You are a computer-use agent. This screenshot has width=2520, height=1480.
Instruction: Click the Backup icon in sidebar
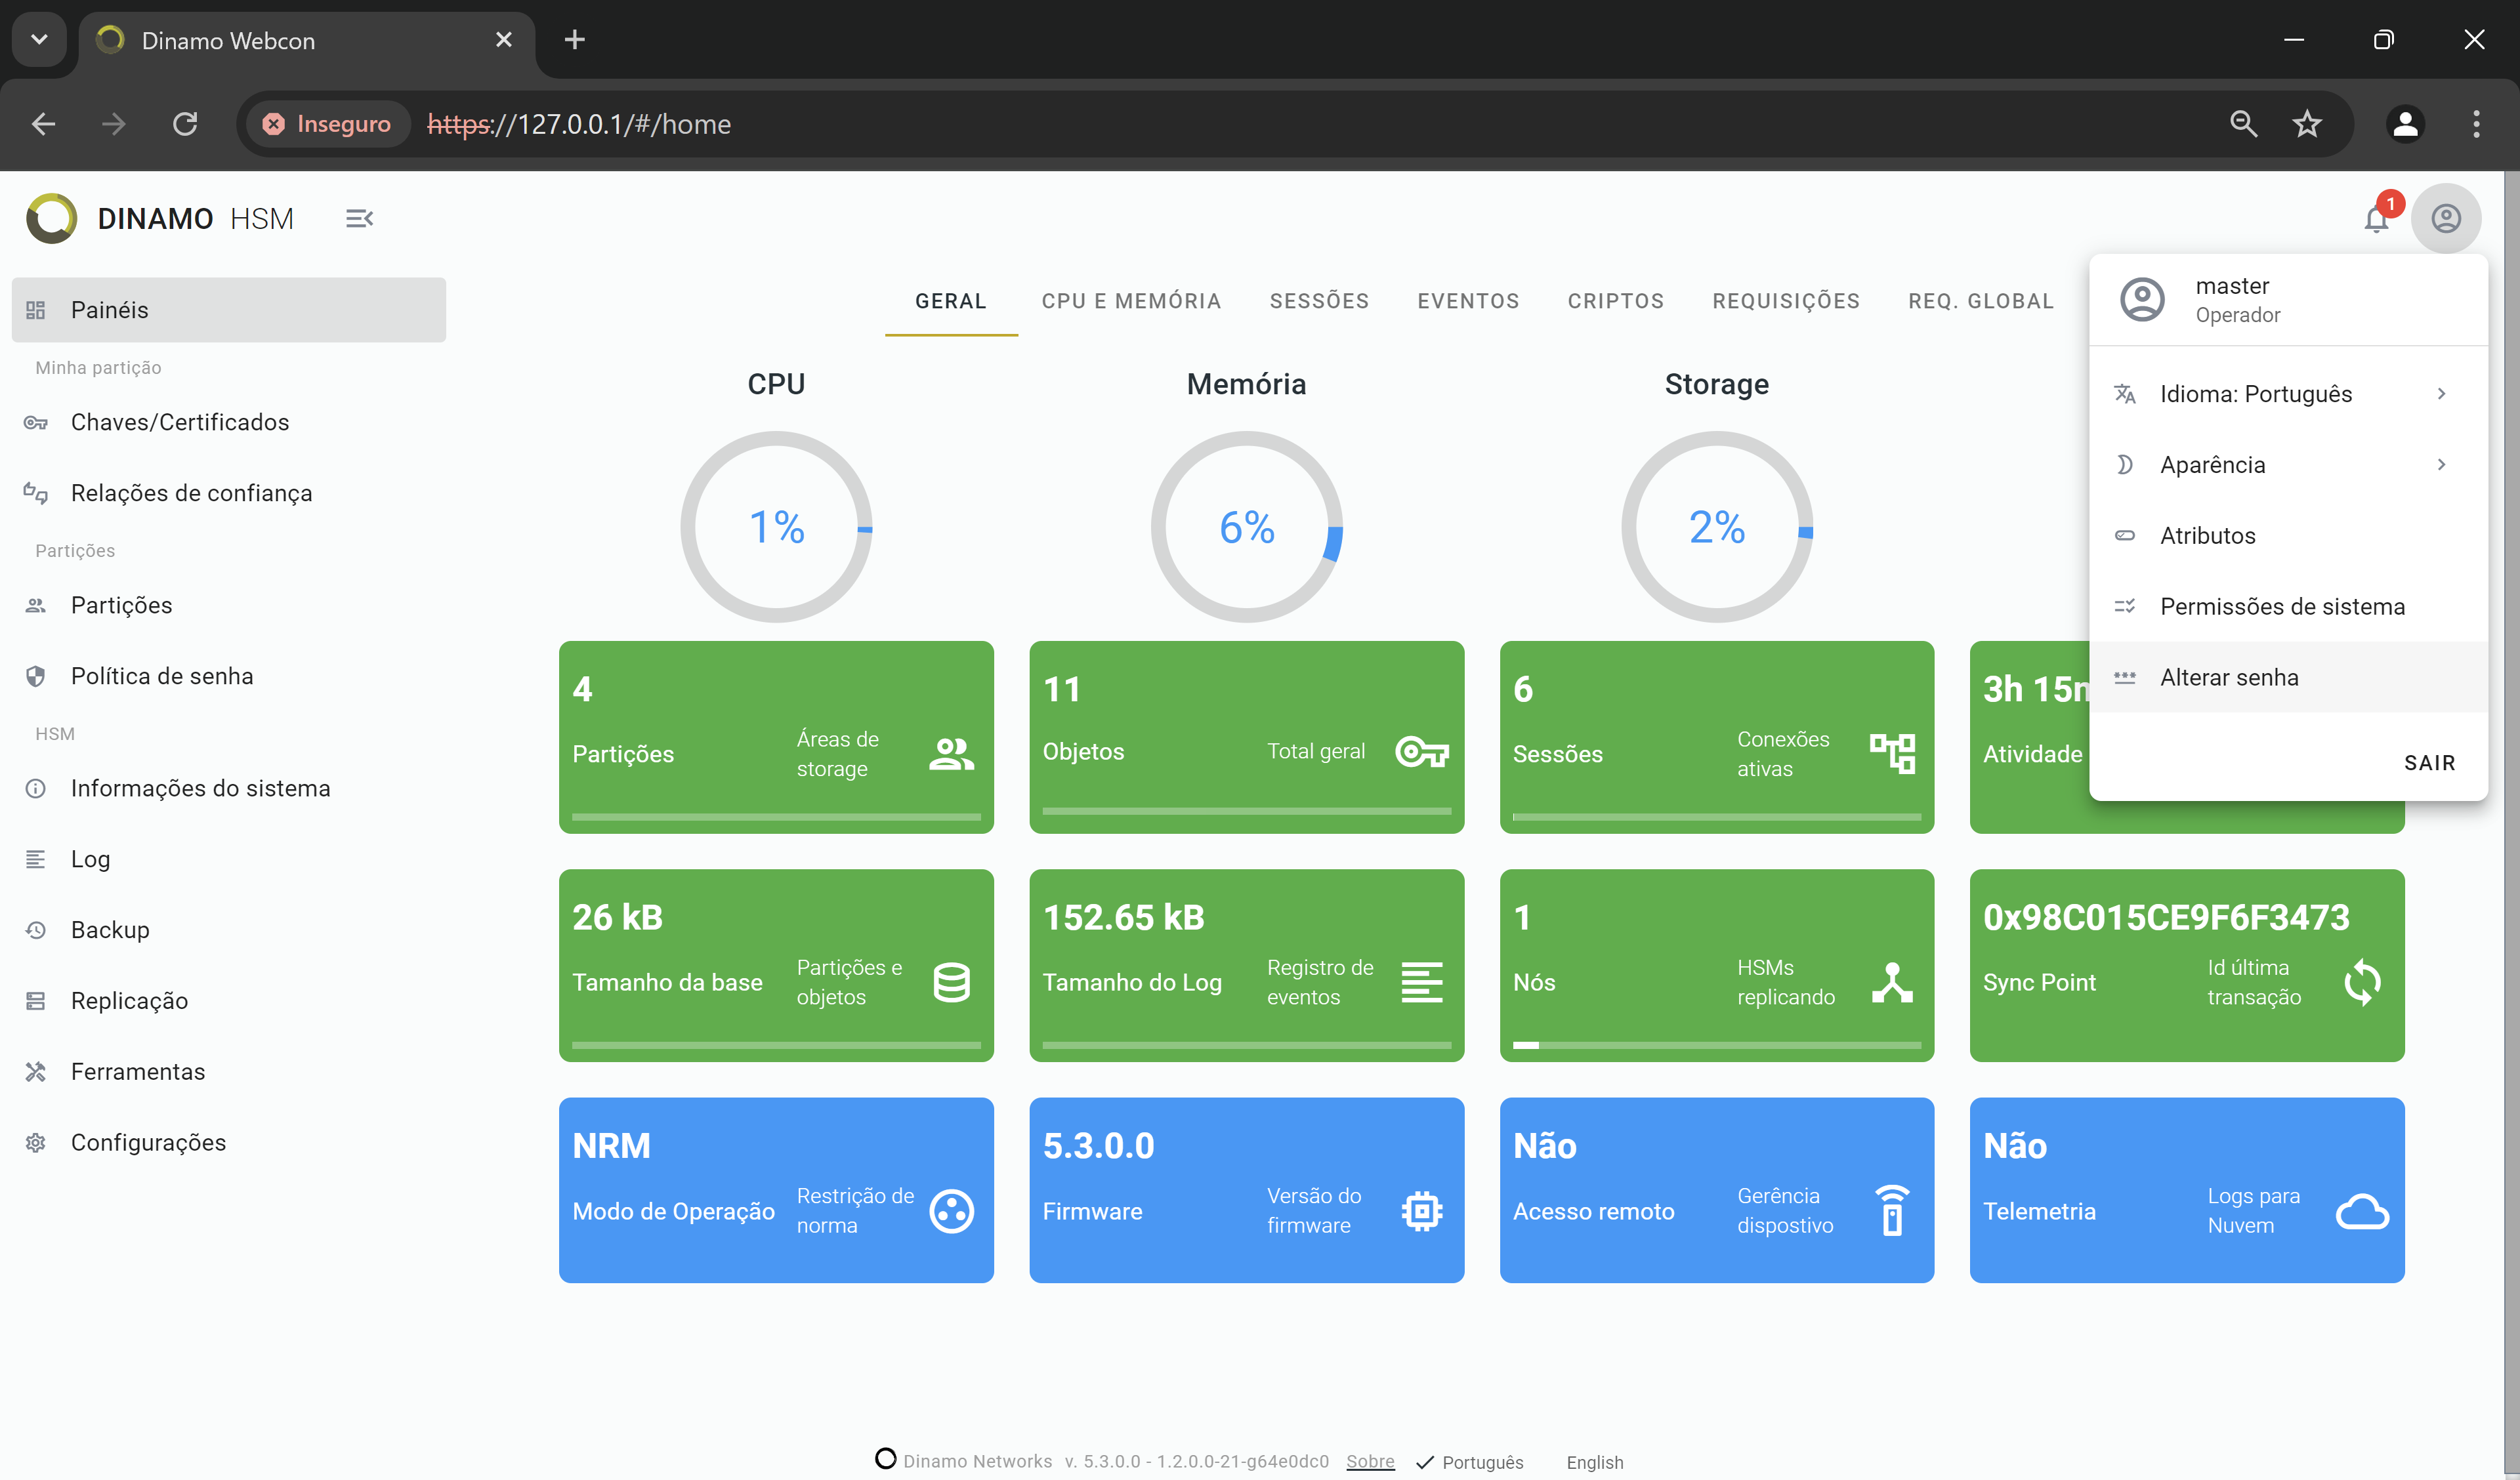pos(35,928)
